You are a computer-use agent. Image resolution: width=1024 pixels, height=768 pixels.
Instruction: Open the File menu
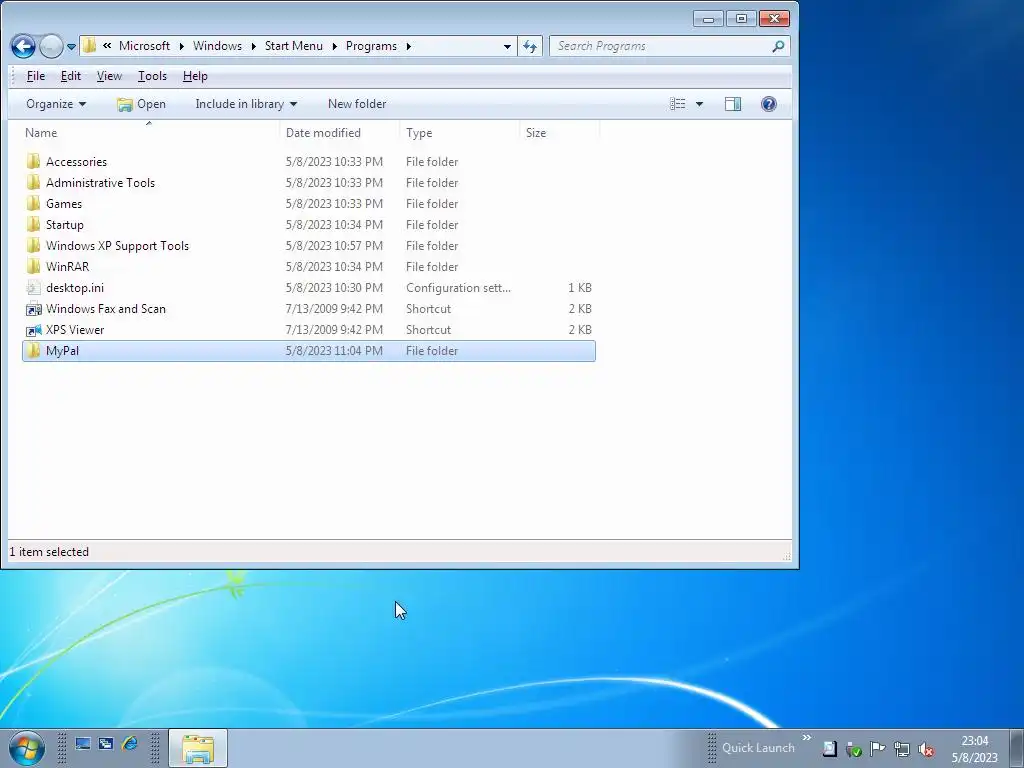pyautogui.click(x=36, y=76)
